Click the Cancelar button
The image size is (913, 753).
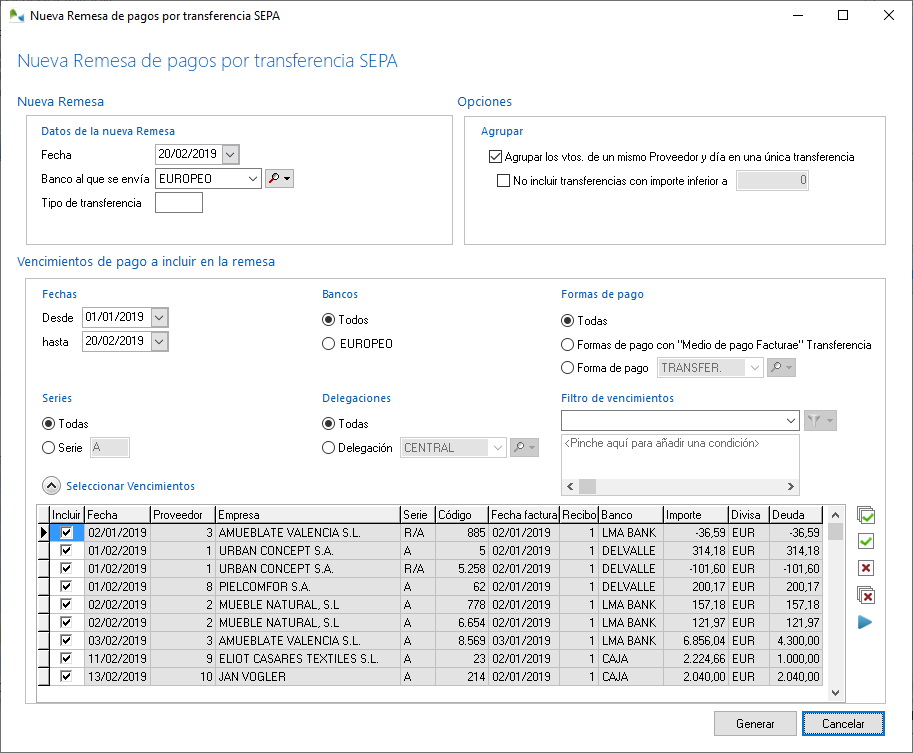pyautogui.click(x=843, y=723)
